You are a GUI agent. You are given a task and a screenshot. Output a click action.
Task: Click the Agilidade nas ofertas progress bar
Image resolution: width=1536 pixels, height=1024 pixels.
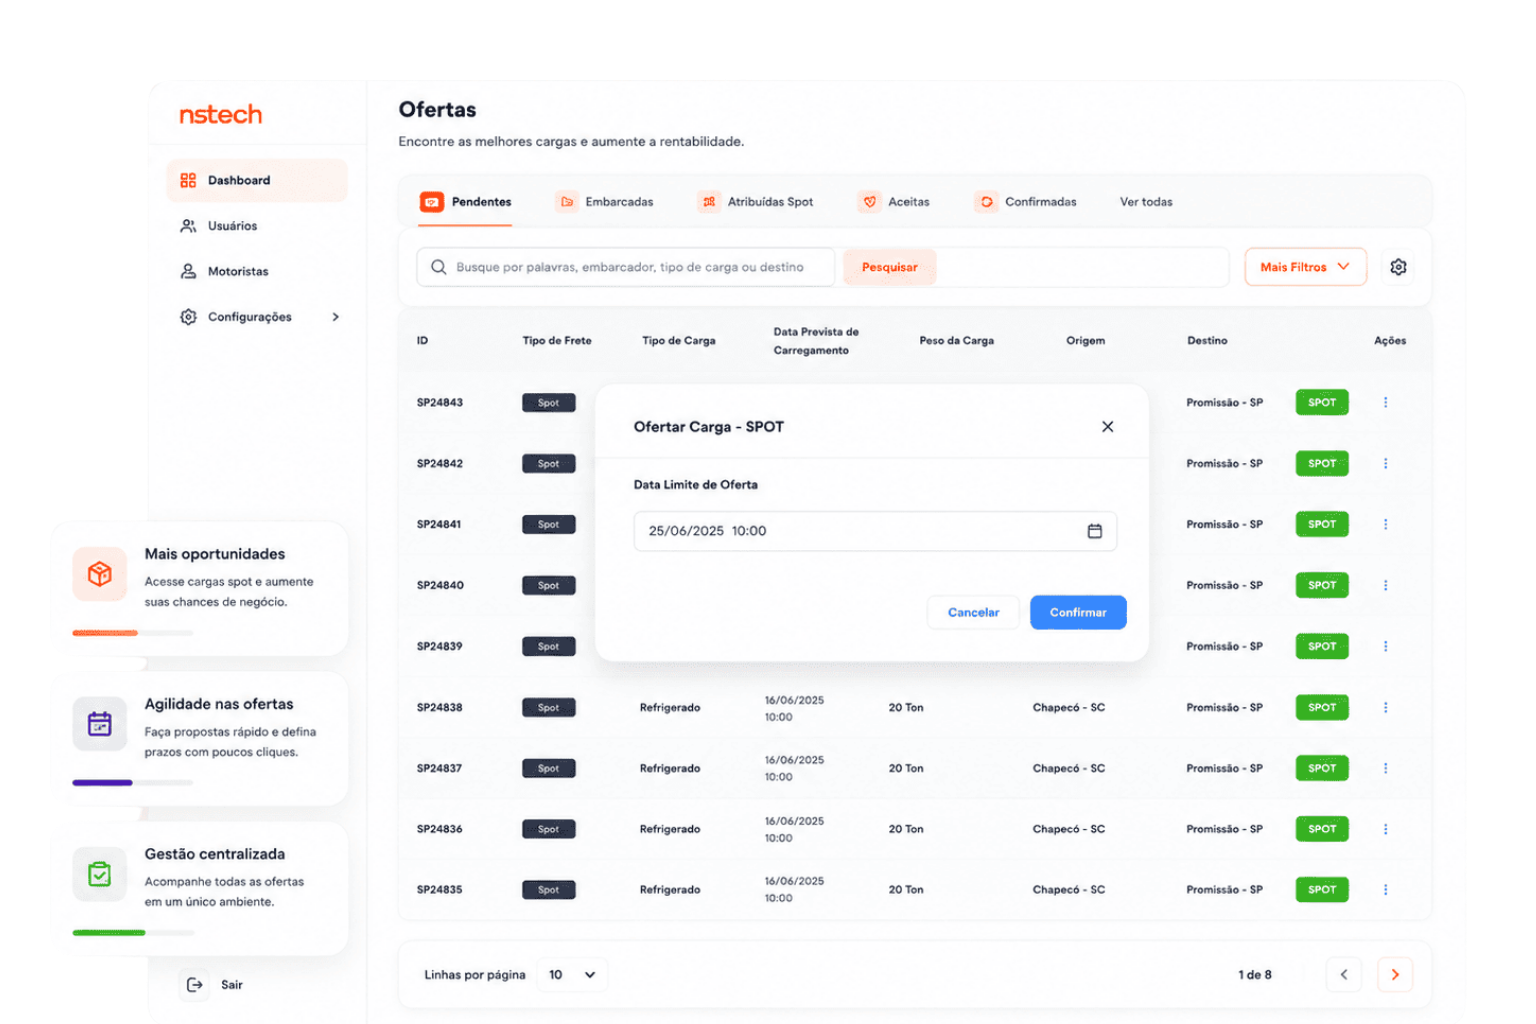click(x=132, y=782)
